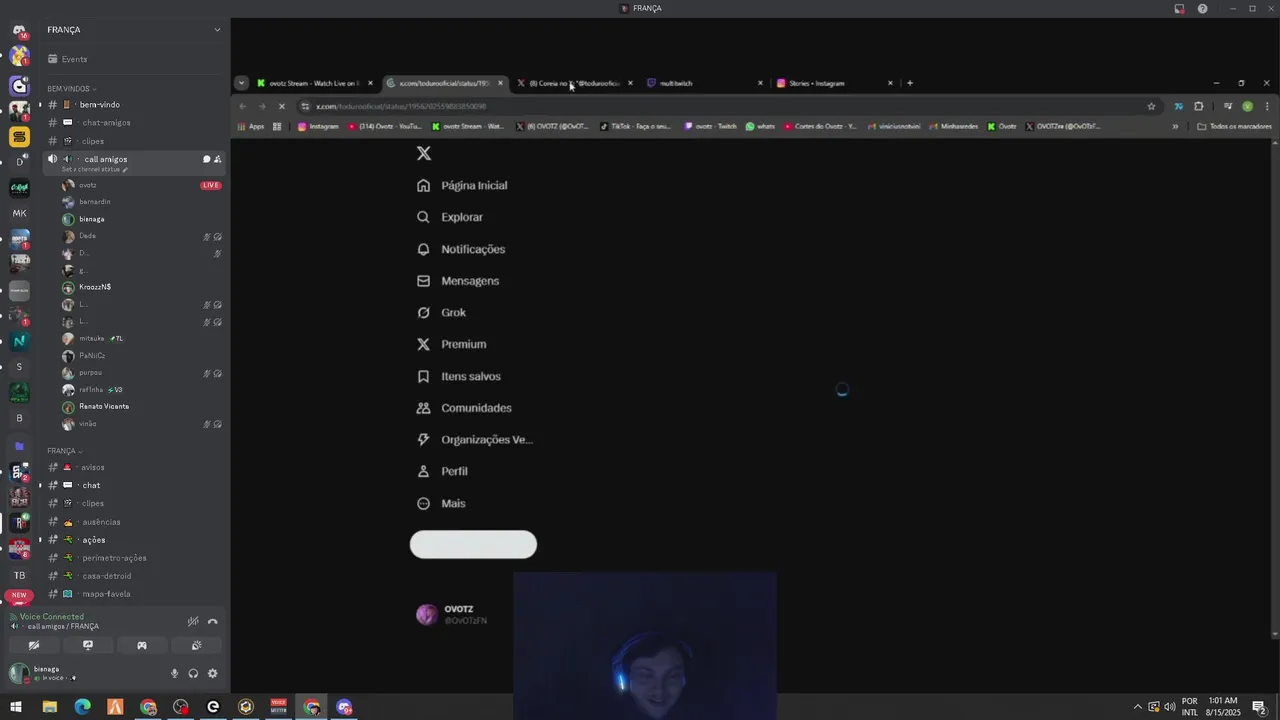Open Windows Start menu
This screenshot has height=720, width=1280.
pos(16,707)
